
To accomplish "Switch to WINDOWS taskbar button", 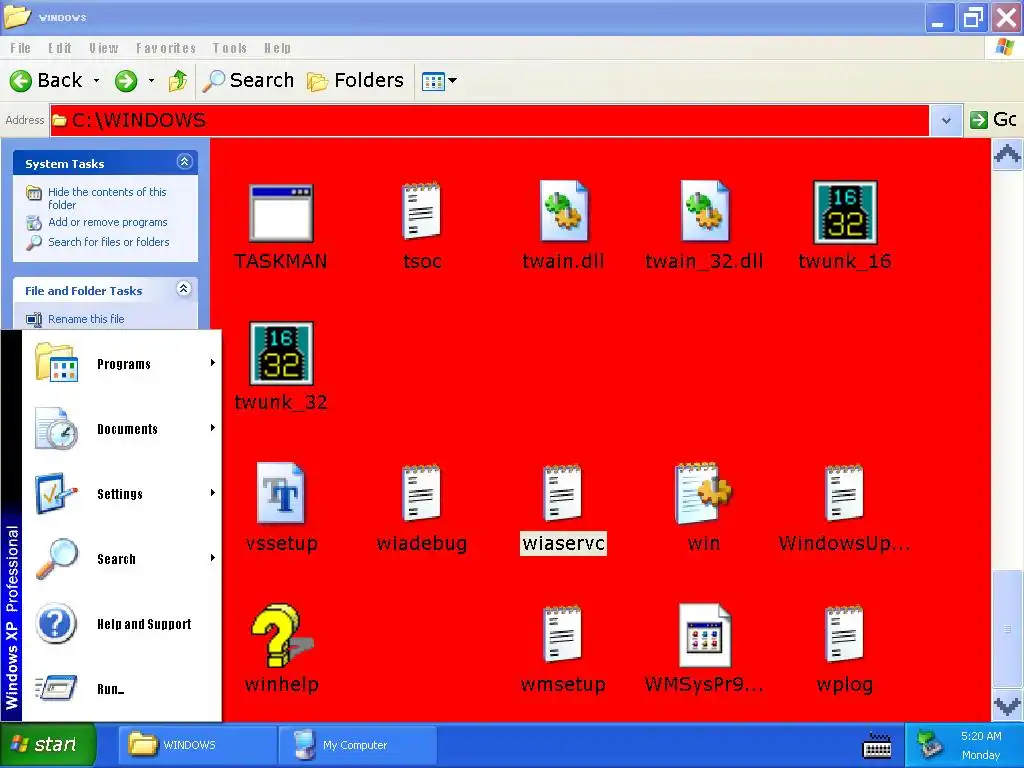I will (x=199, y=744).
